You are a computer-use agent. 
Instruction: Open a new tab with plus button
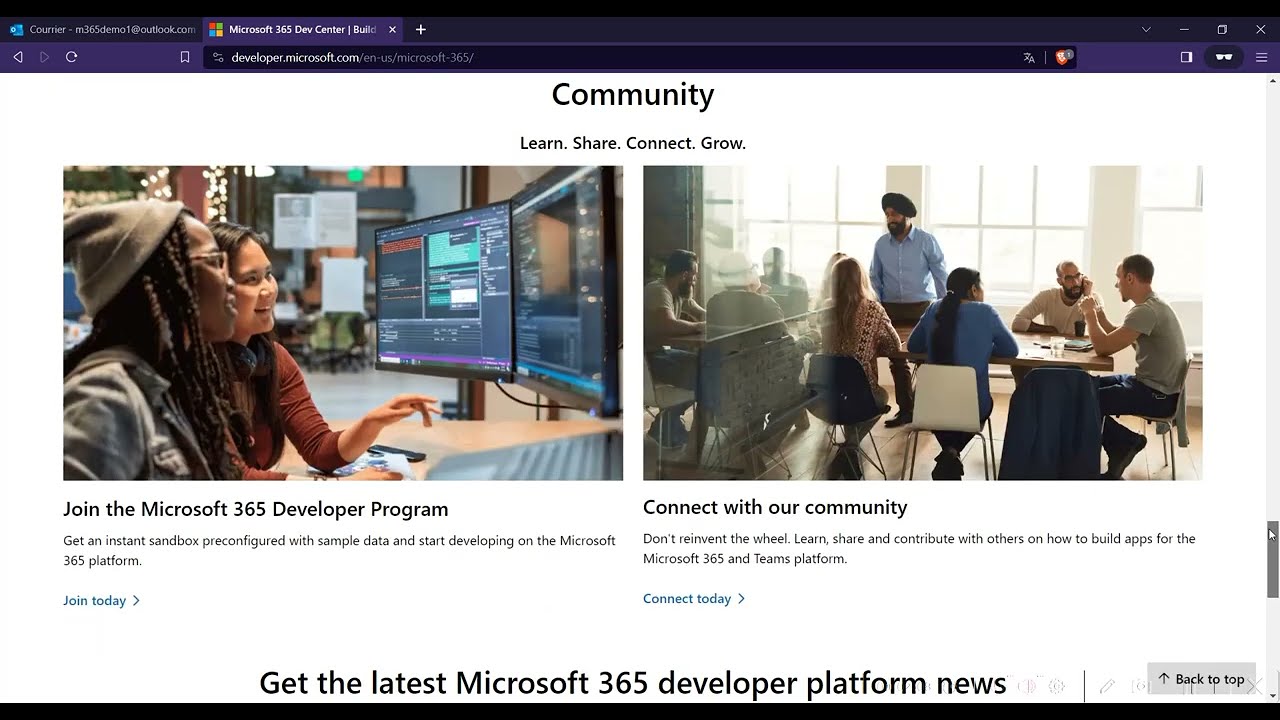tap(421, 29)
